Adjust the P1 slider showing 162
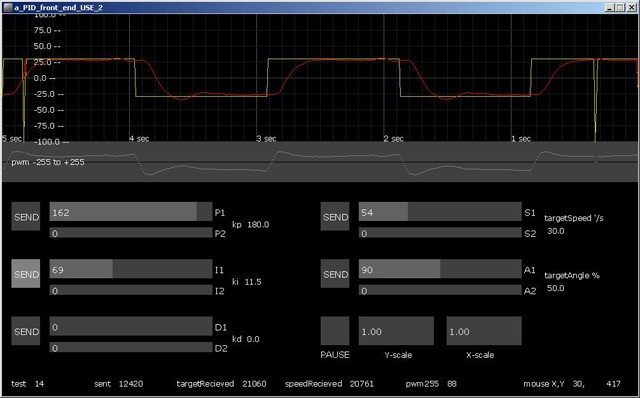640x398 pixels. coord(131,212)
